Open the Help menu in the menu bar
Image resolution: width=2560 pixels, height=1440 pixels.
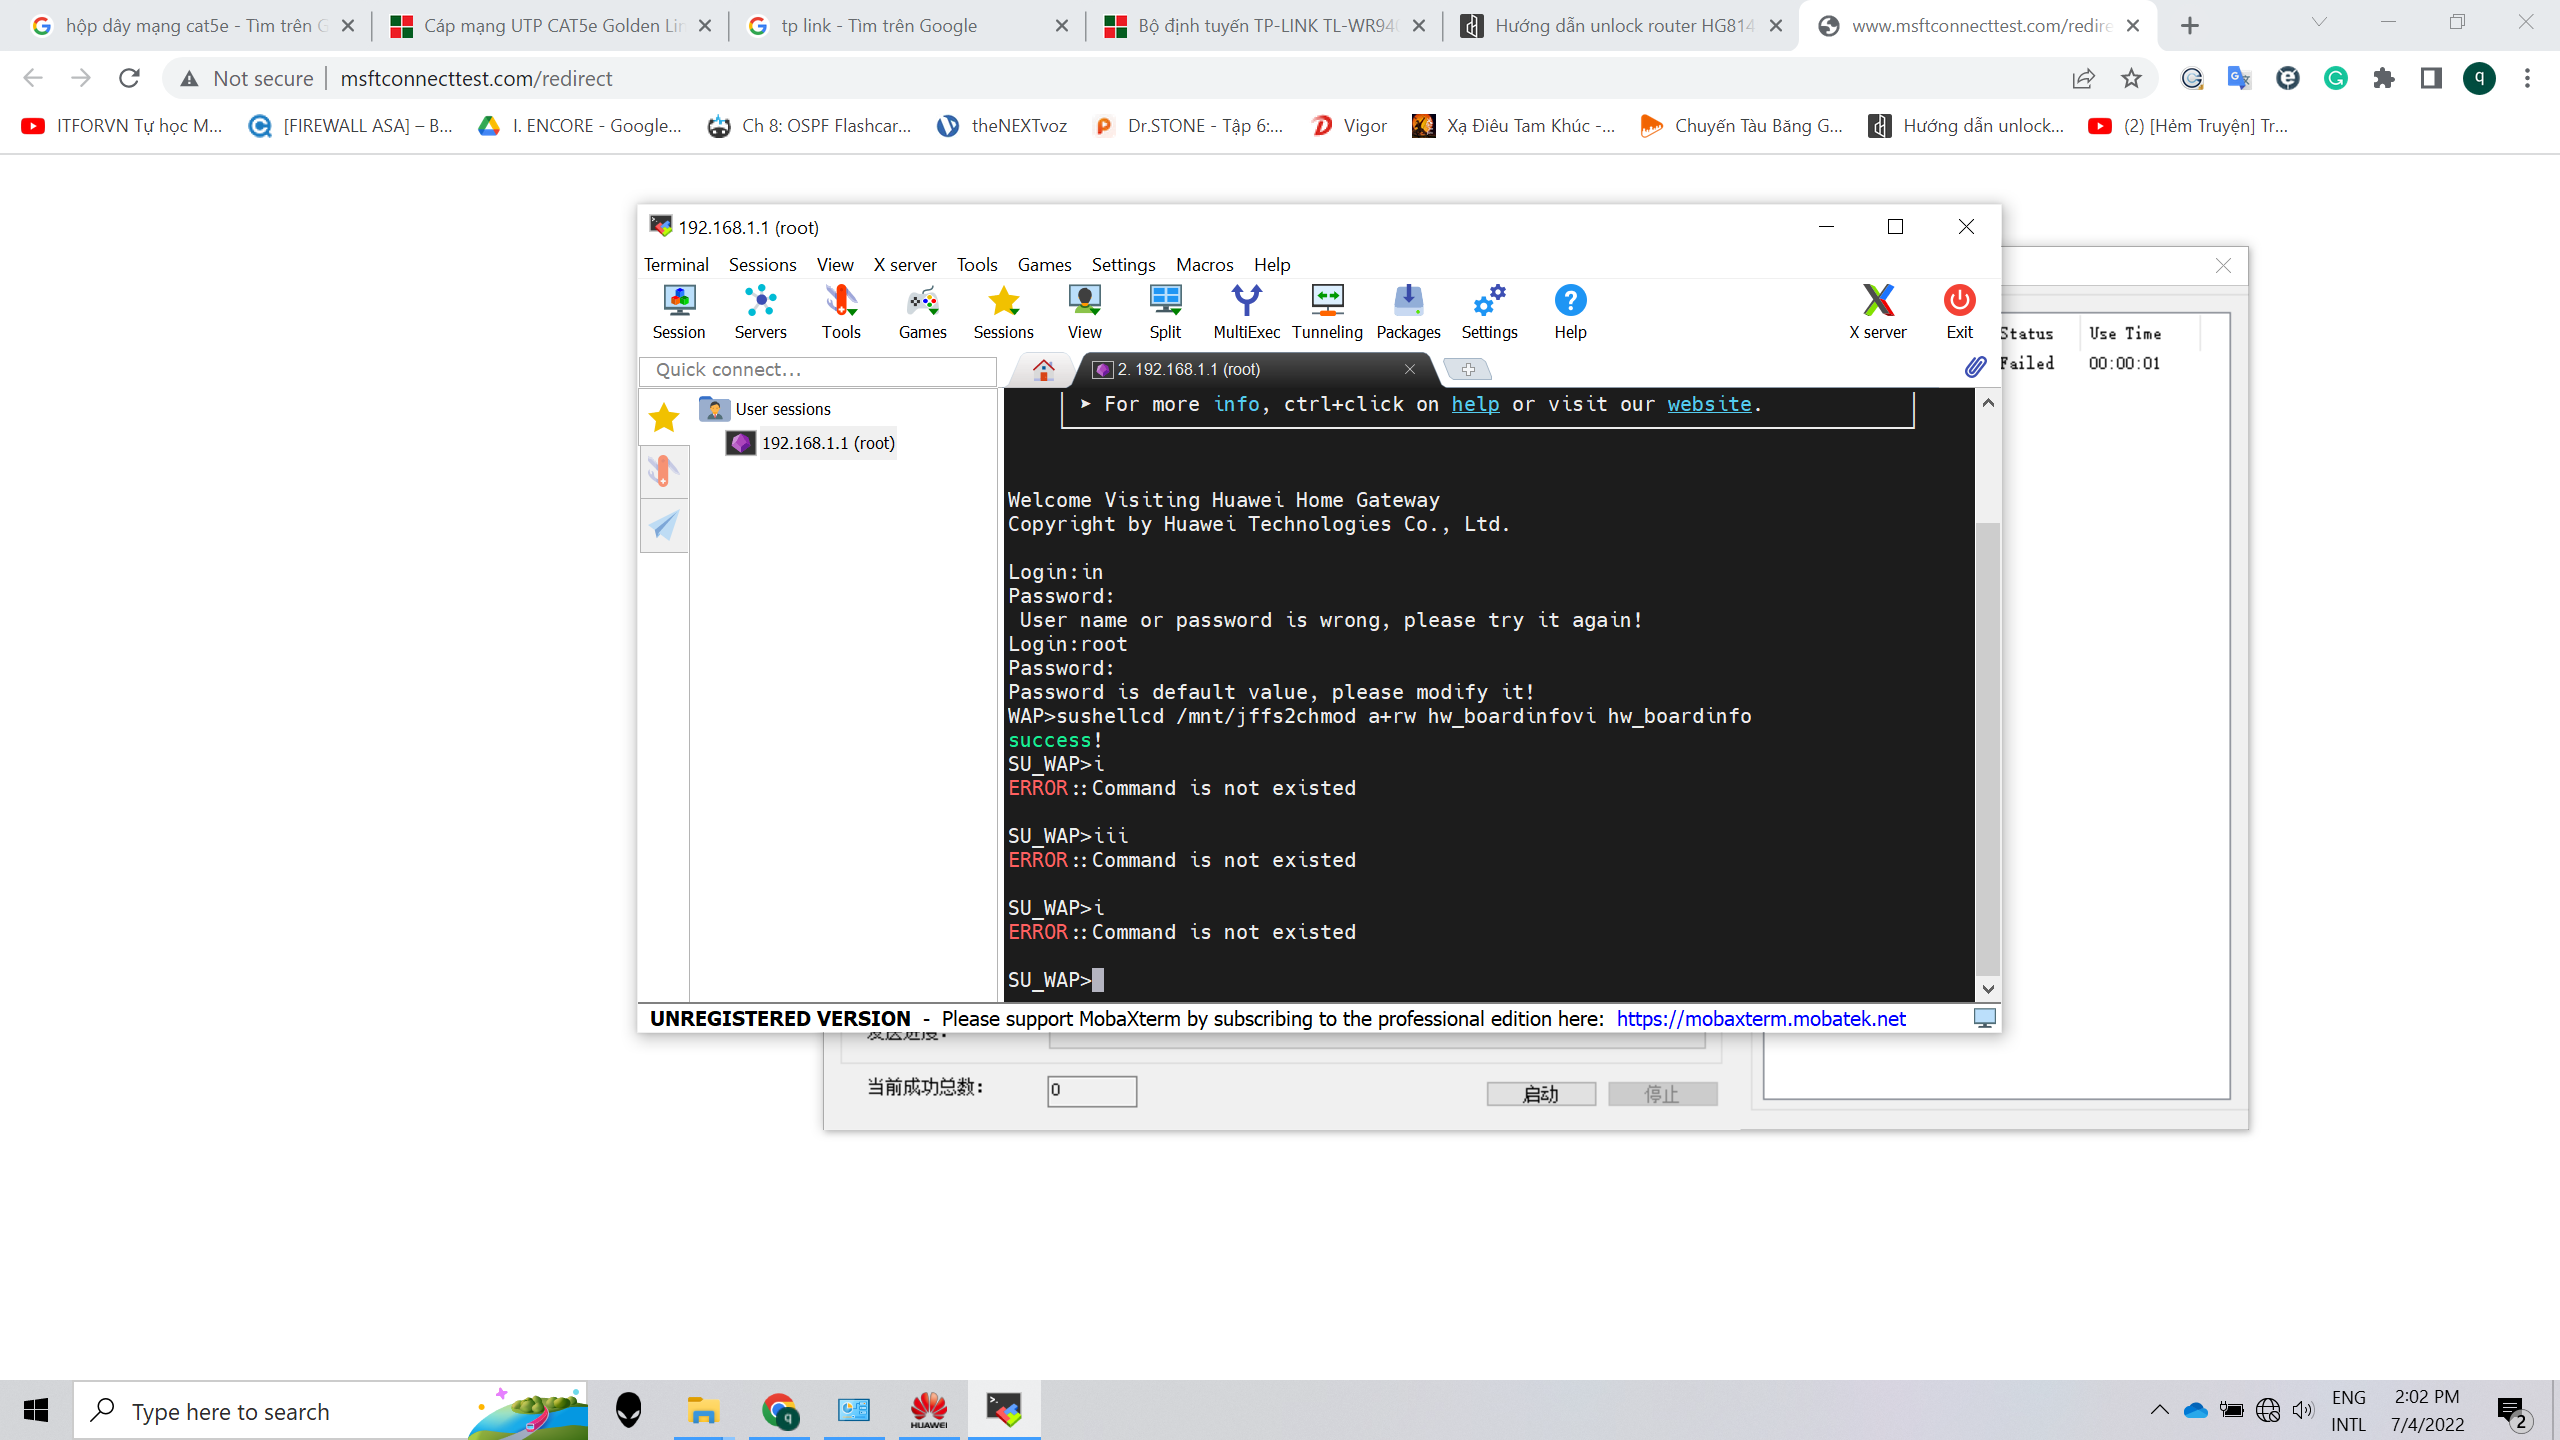tap(1272, 264)
